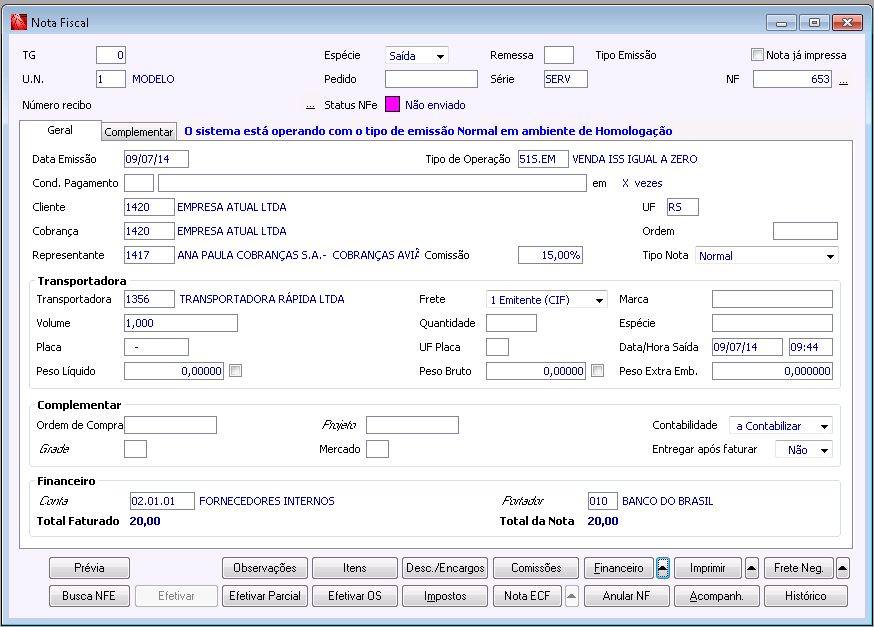
Task: Click the magenta Status NFe color indicator
Action: [392, 105]
